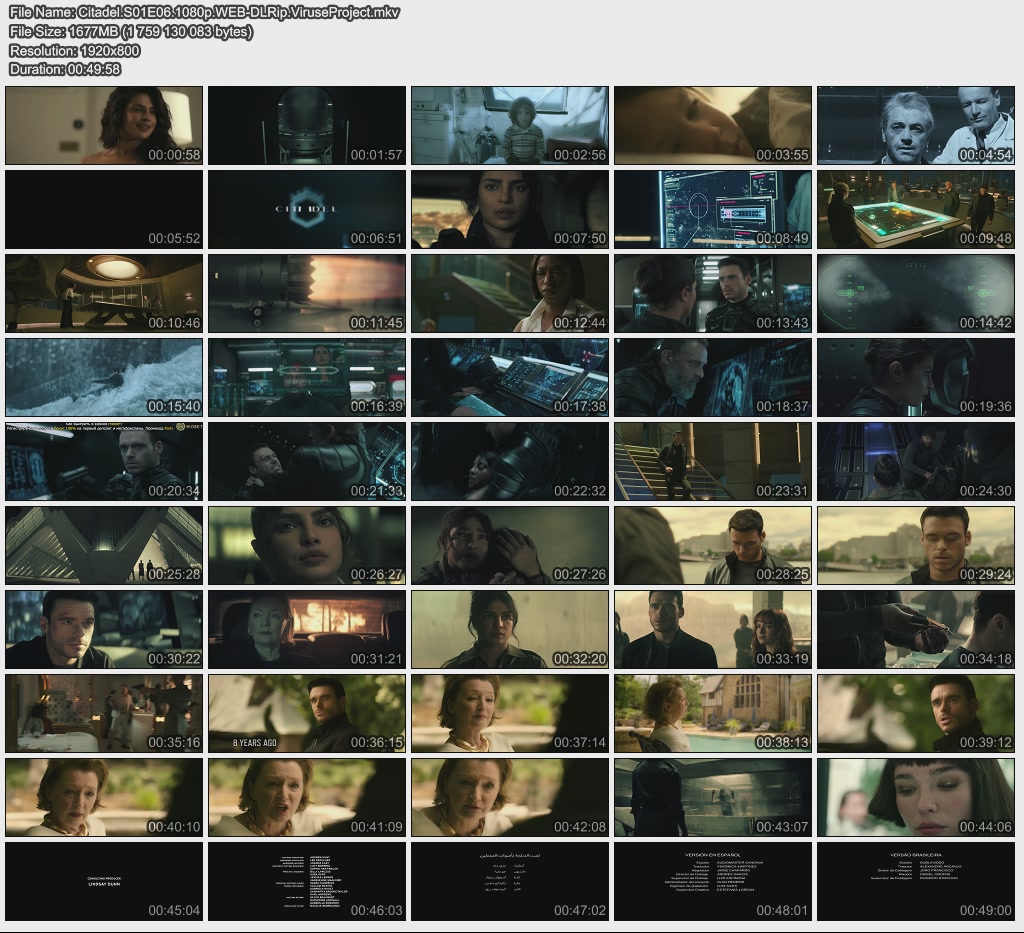Click the poolside house frame at 00:38:13
Viewport: 1024px width, 933px height.
[x=713, y=714]
